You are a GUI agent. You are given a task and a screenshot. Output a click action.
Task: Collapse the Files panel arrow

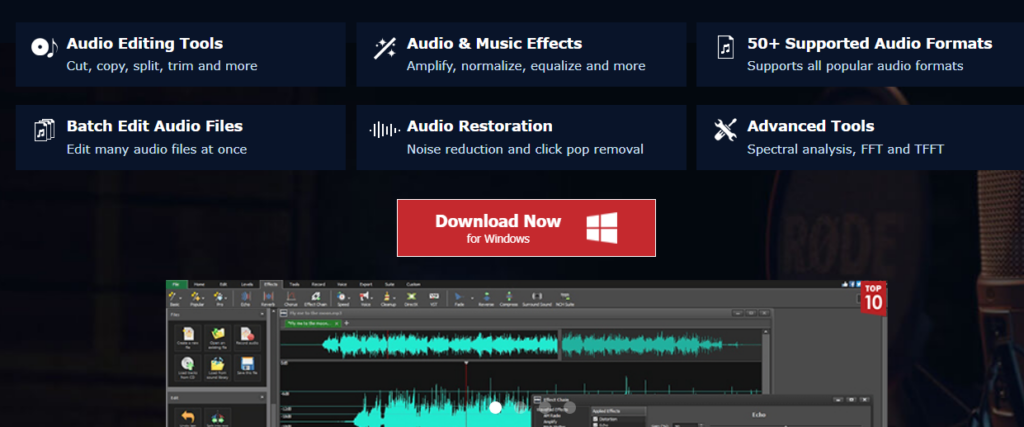click(x=262, y=314)
